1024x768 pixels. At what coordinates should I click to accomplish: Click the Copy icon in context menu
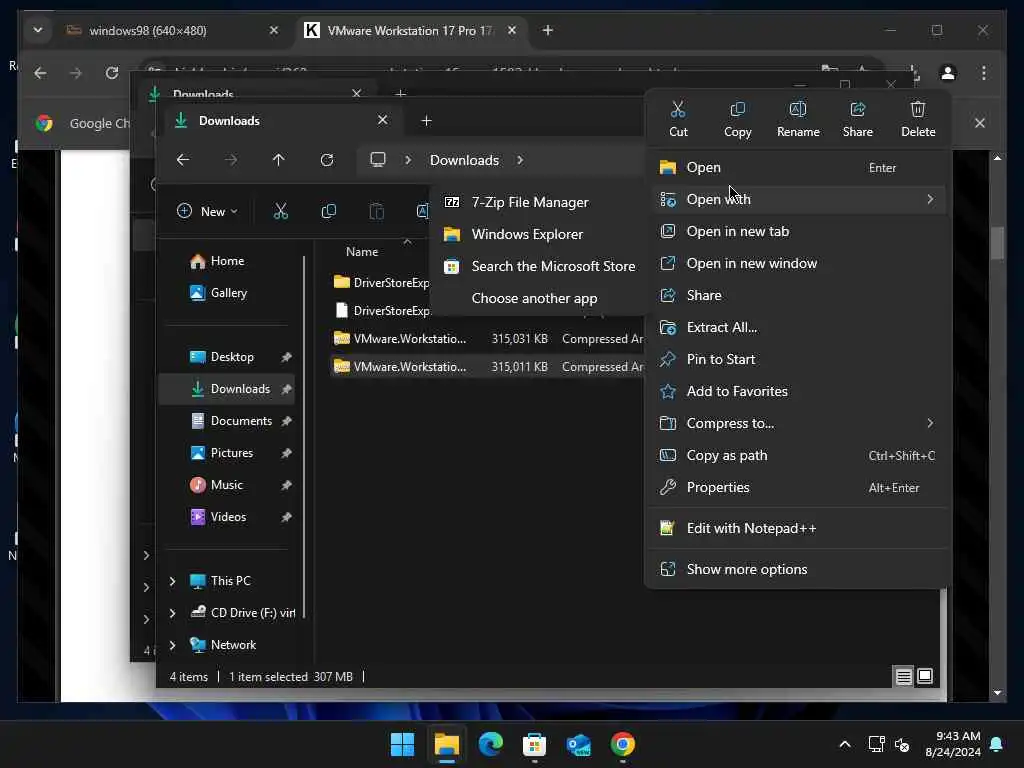[737, 110]
